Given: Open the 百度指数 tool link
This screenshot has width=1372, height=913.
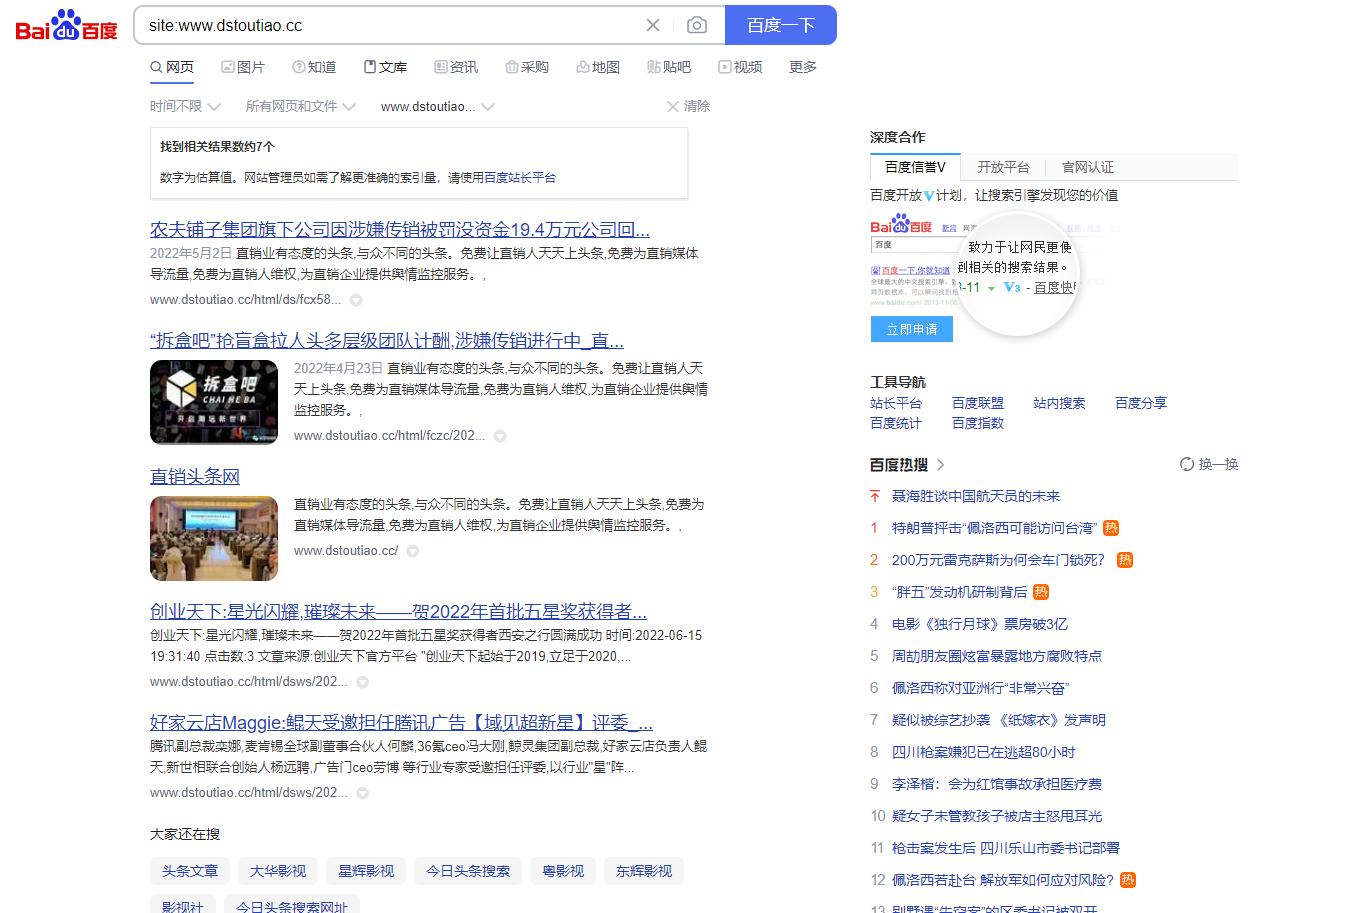Looking at the screenshot, I should coord(978,423).
